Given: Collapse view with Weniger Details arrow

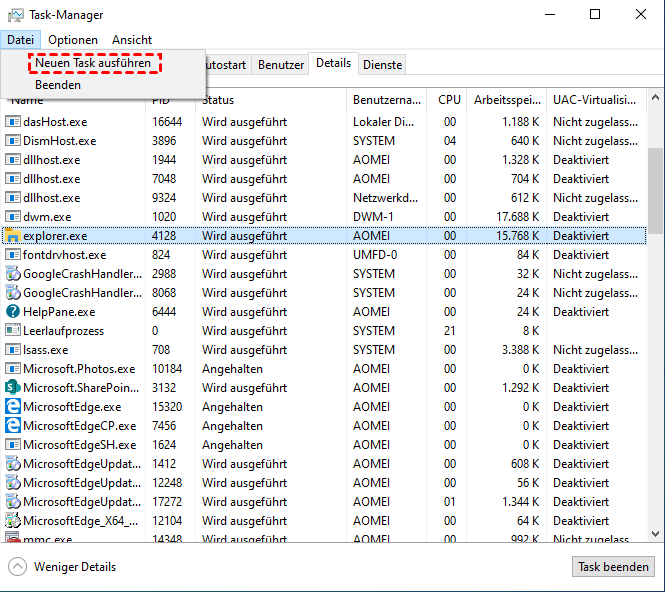Looking at the screenshot, I should coord(17,567).
